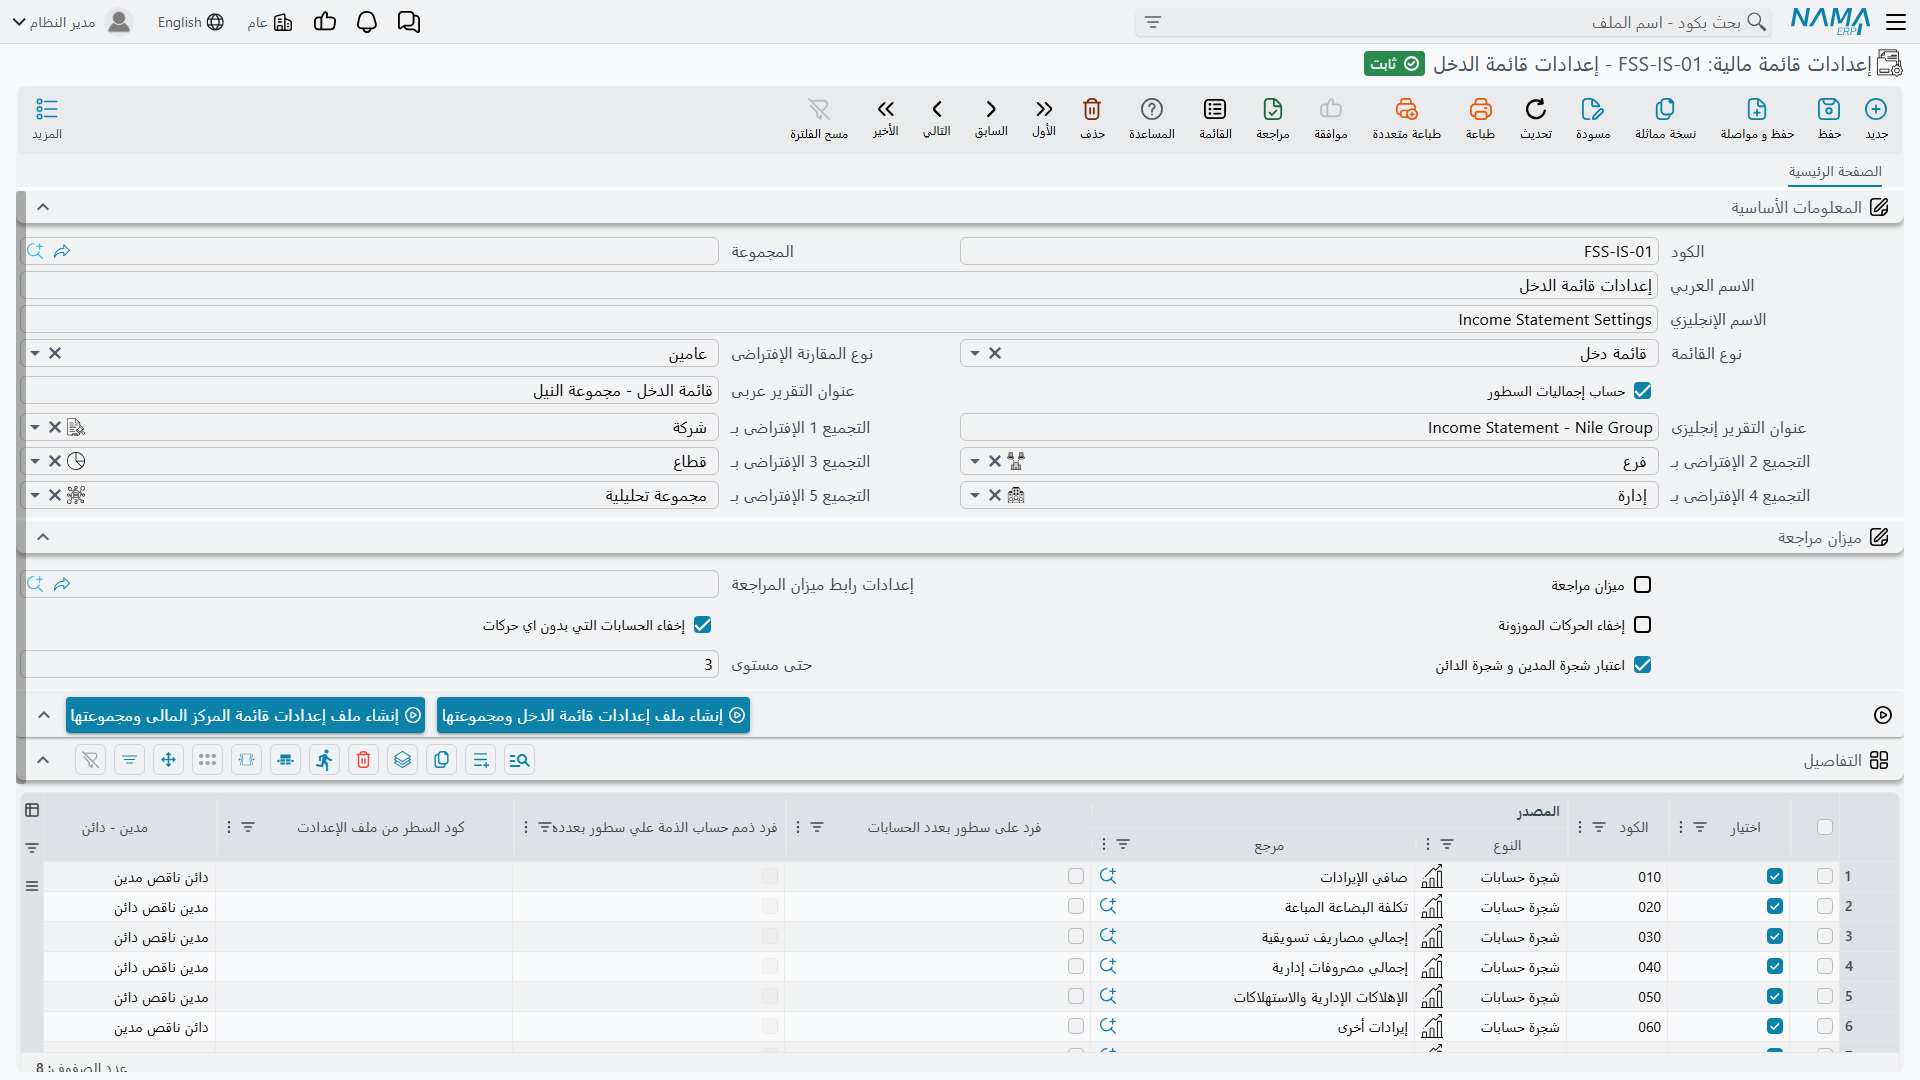Image resolution: width=1920 pixels, height=1080 pixels.
Task: Toggle إخفاء الحسابات التي بدون اي حركات checkbox
Action: [x=703, y=625]
